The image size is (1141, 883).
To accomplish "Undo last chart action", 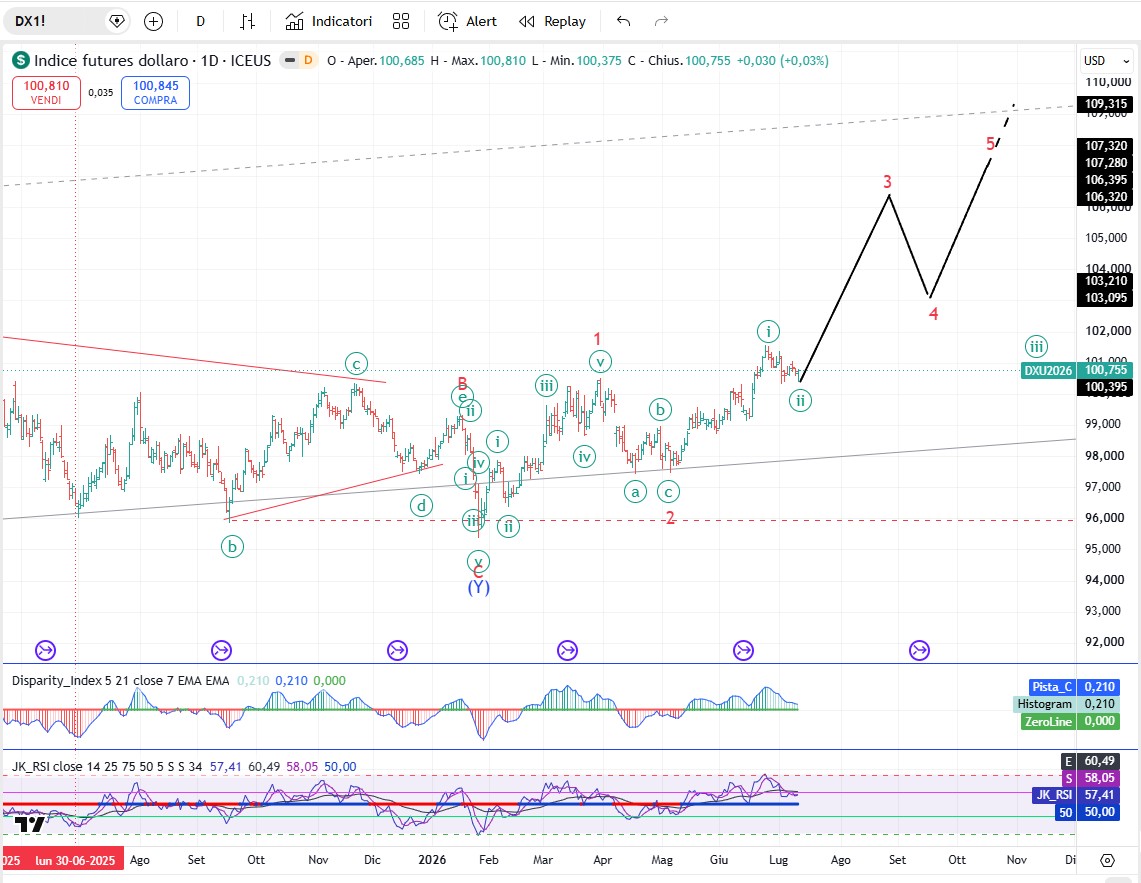I will [623, 21].
